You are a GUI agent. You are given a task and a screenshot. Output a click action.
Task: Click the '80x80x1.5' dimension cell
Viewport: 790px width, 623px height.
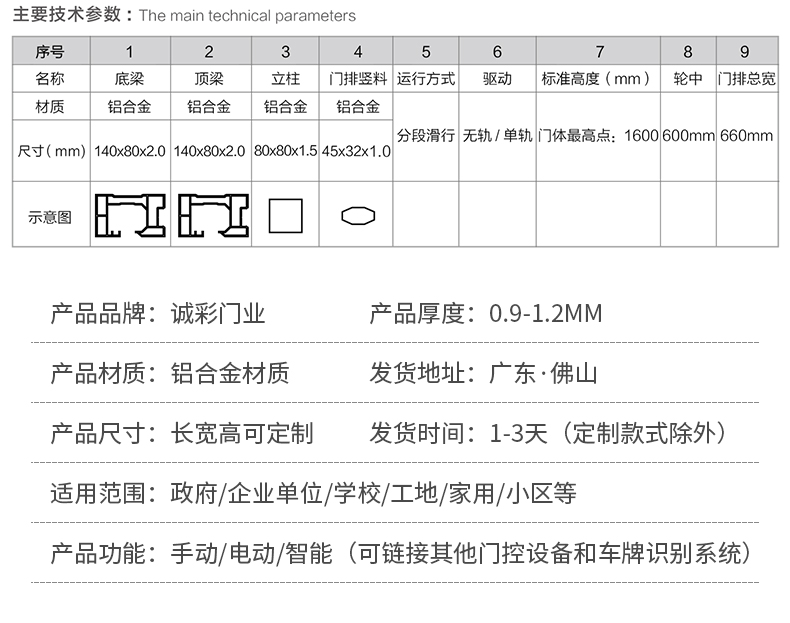point(286,151)
